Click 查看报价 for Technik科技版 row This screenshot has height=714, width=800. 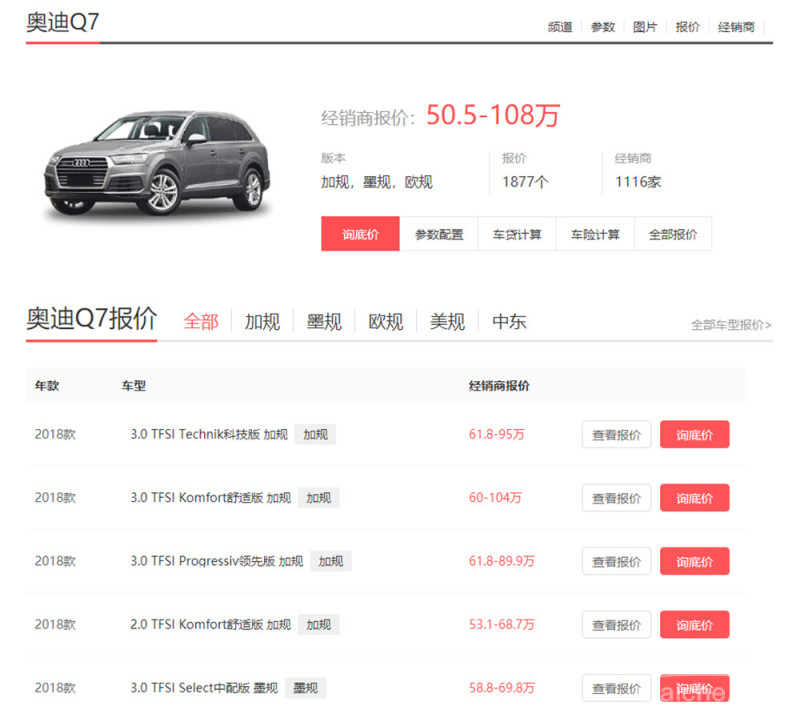click(616, 435)
